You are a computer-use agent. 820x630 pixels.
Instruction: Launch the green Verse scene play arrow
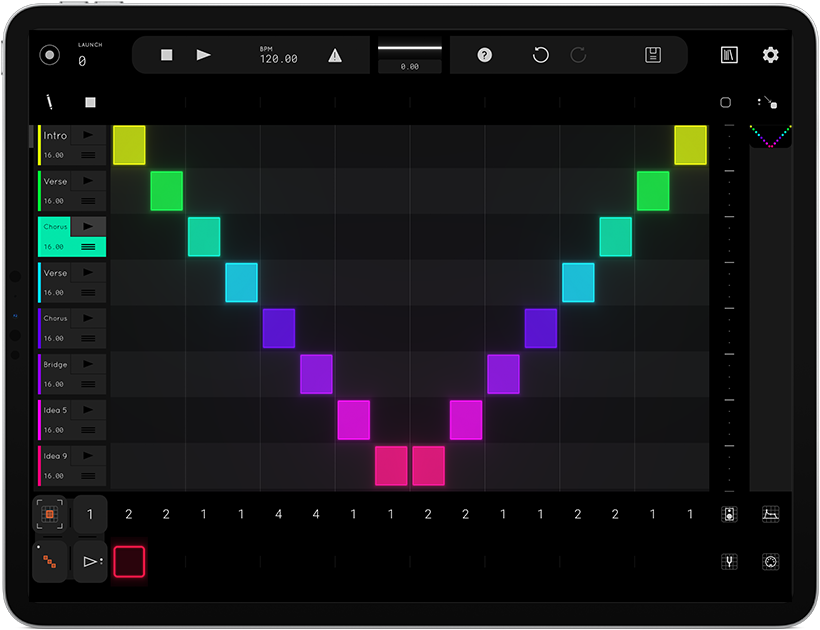click(88, 181)
